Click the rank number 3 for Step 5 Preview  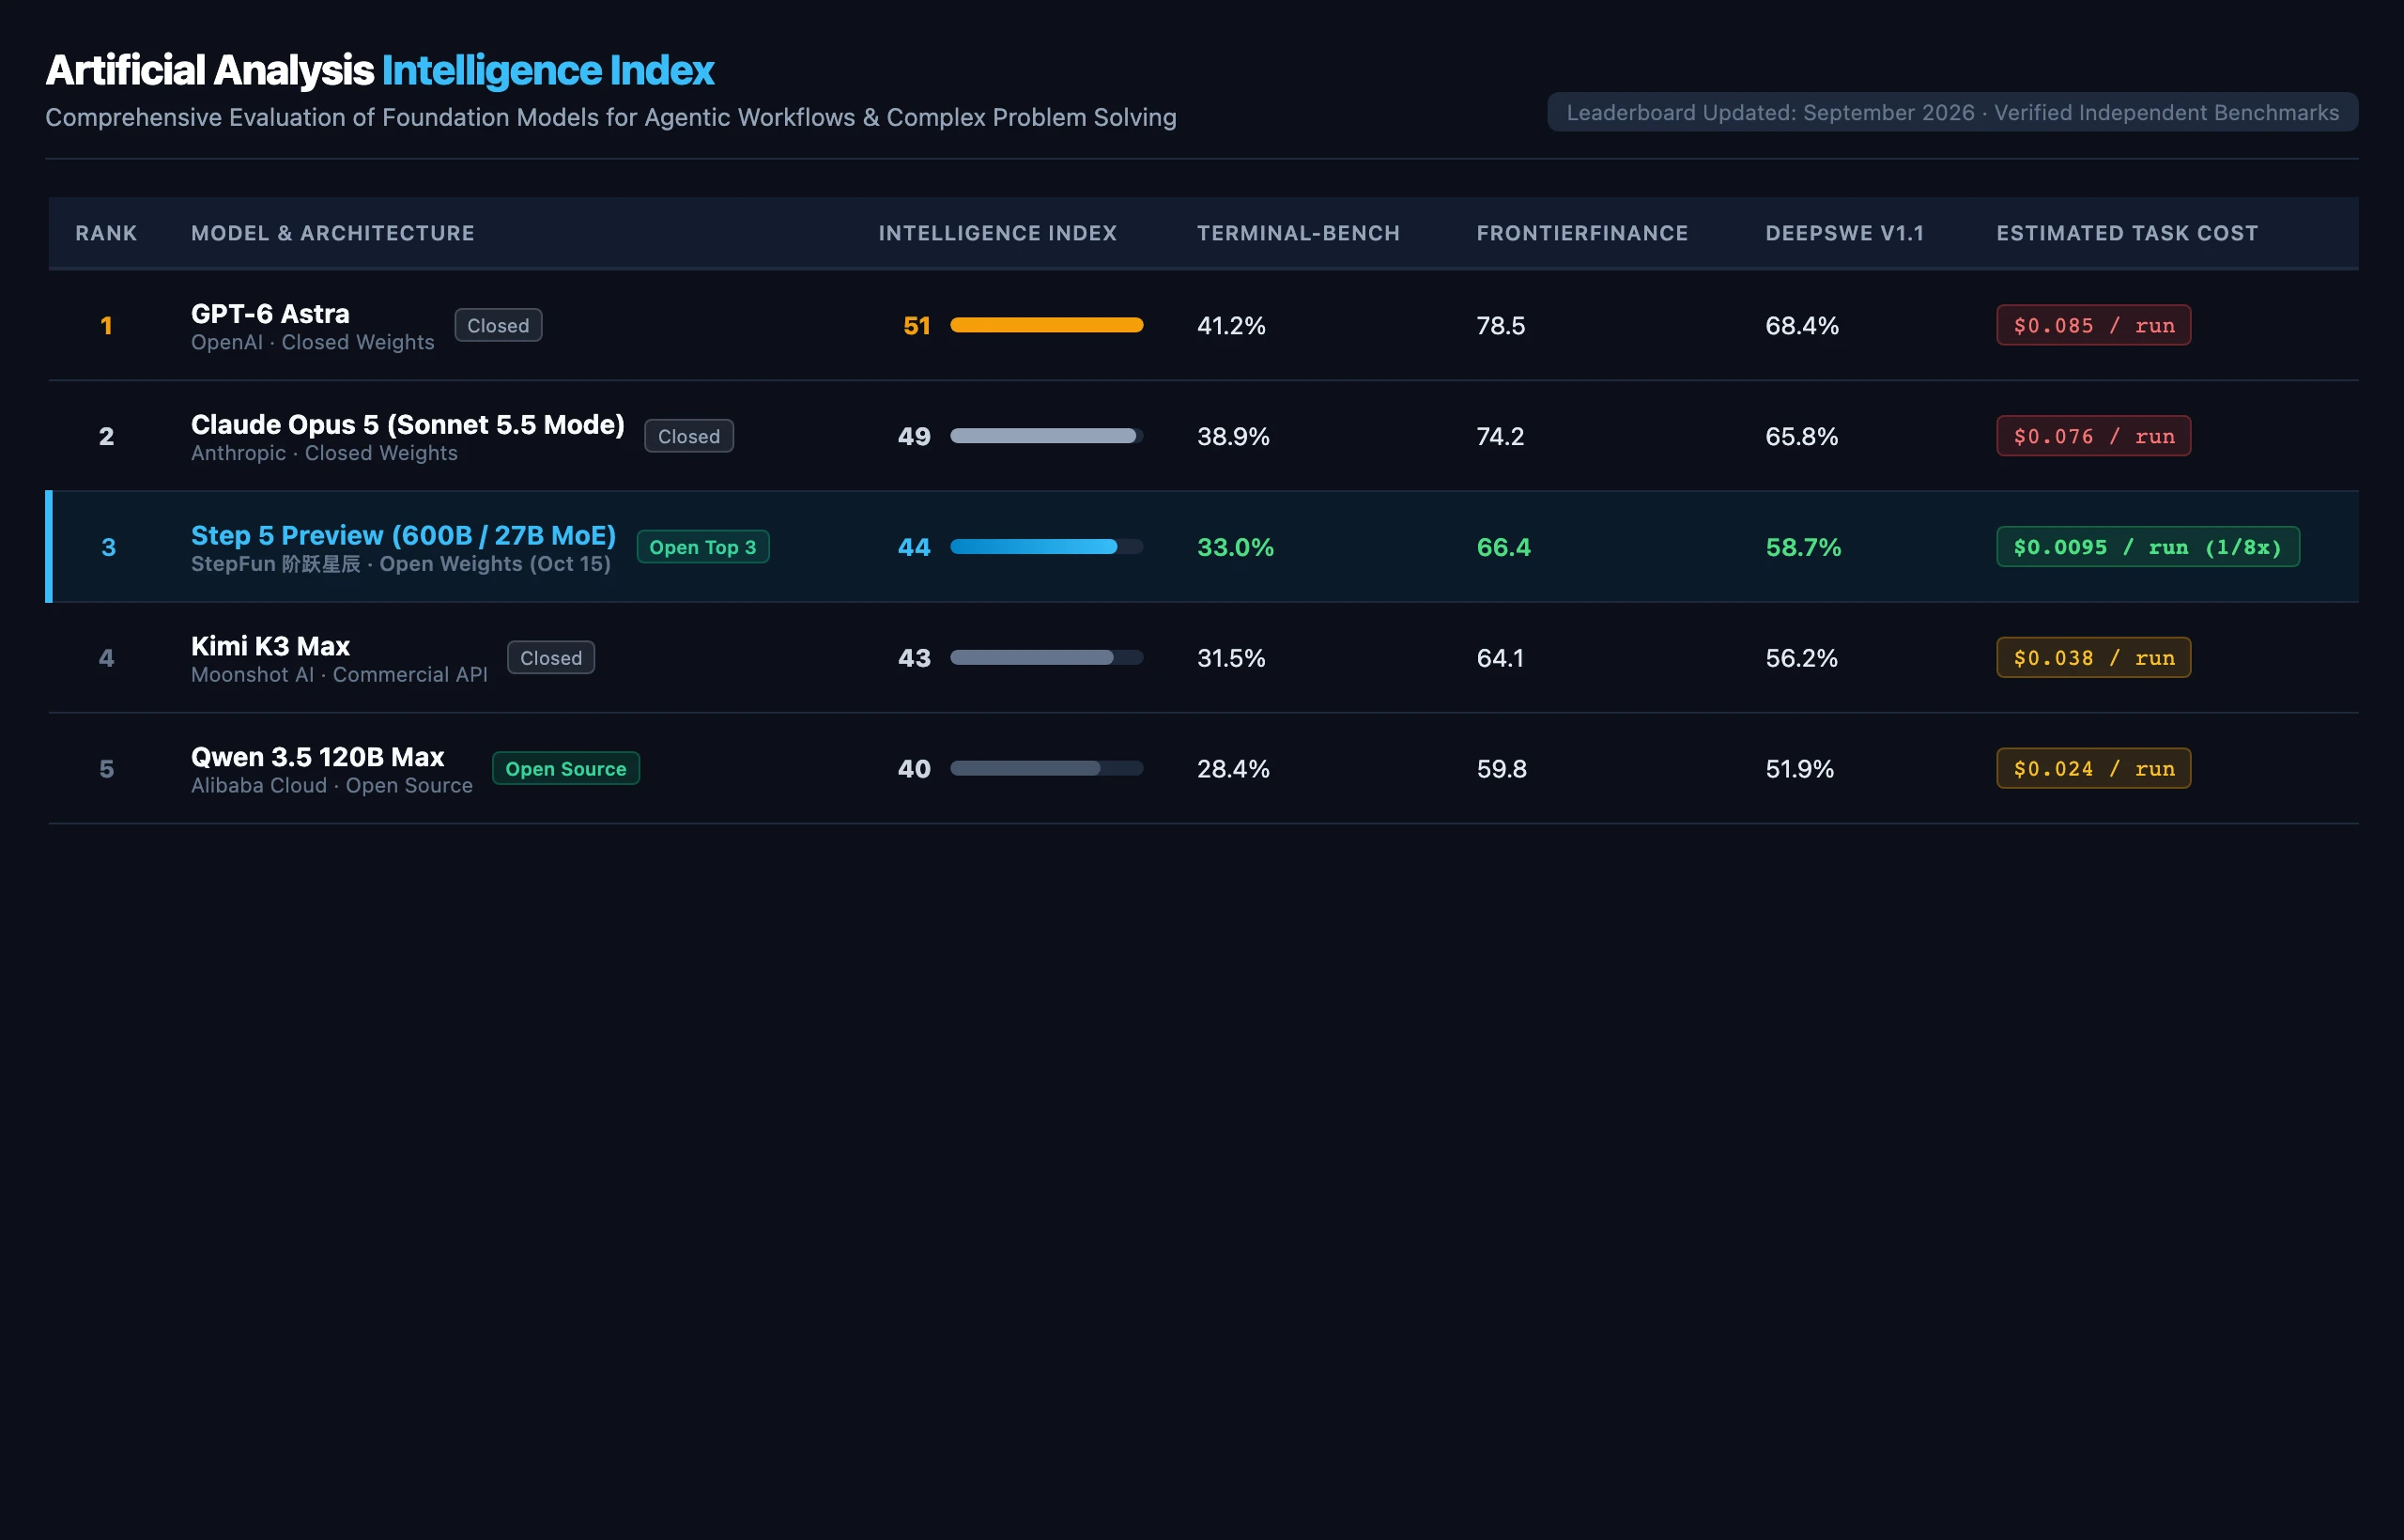108,548
